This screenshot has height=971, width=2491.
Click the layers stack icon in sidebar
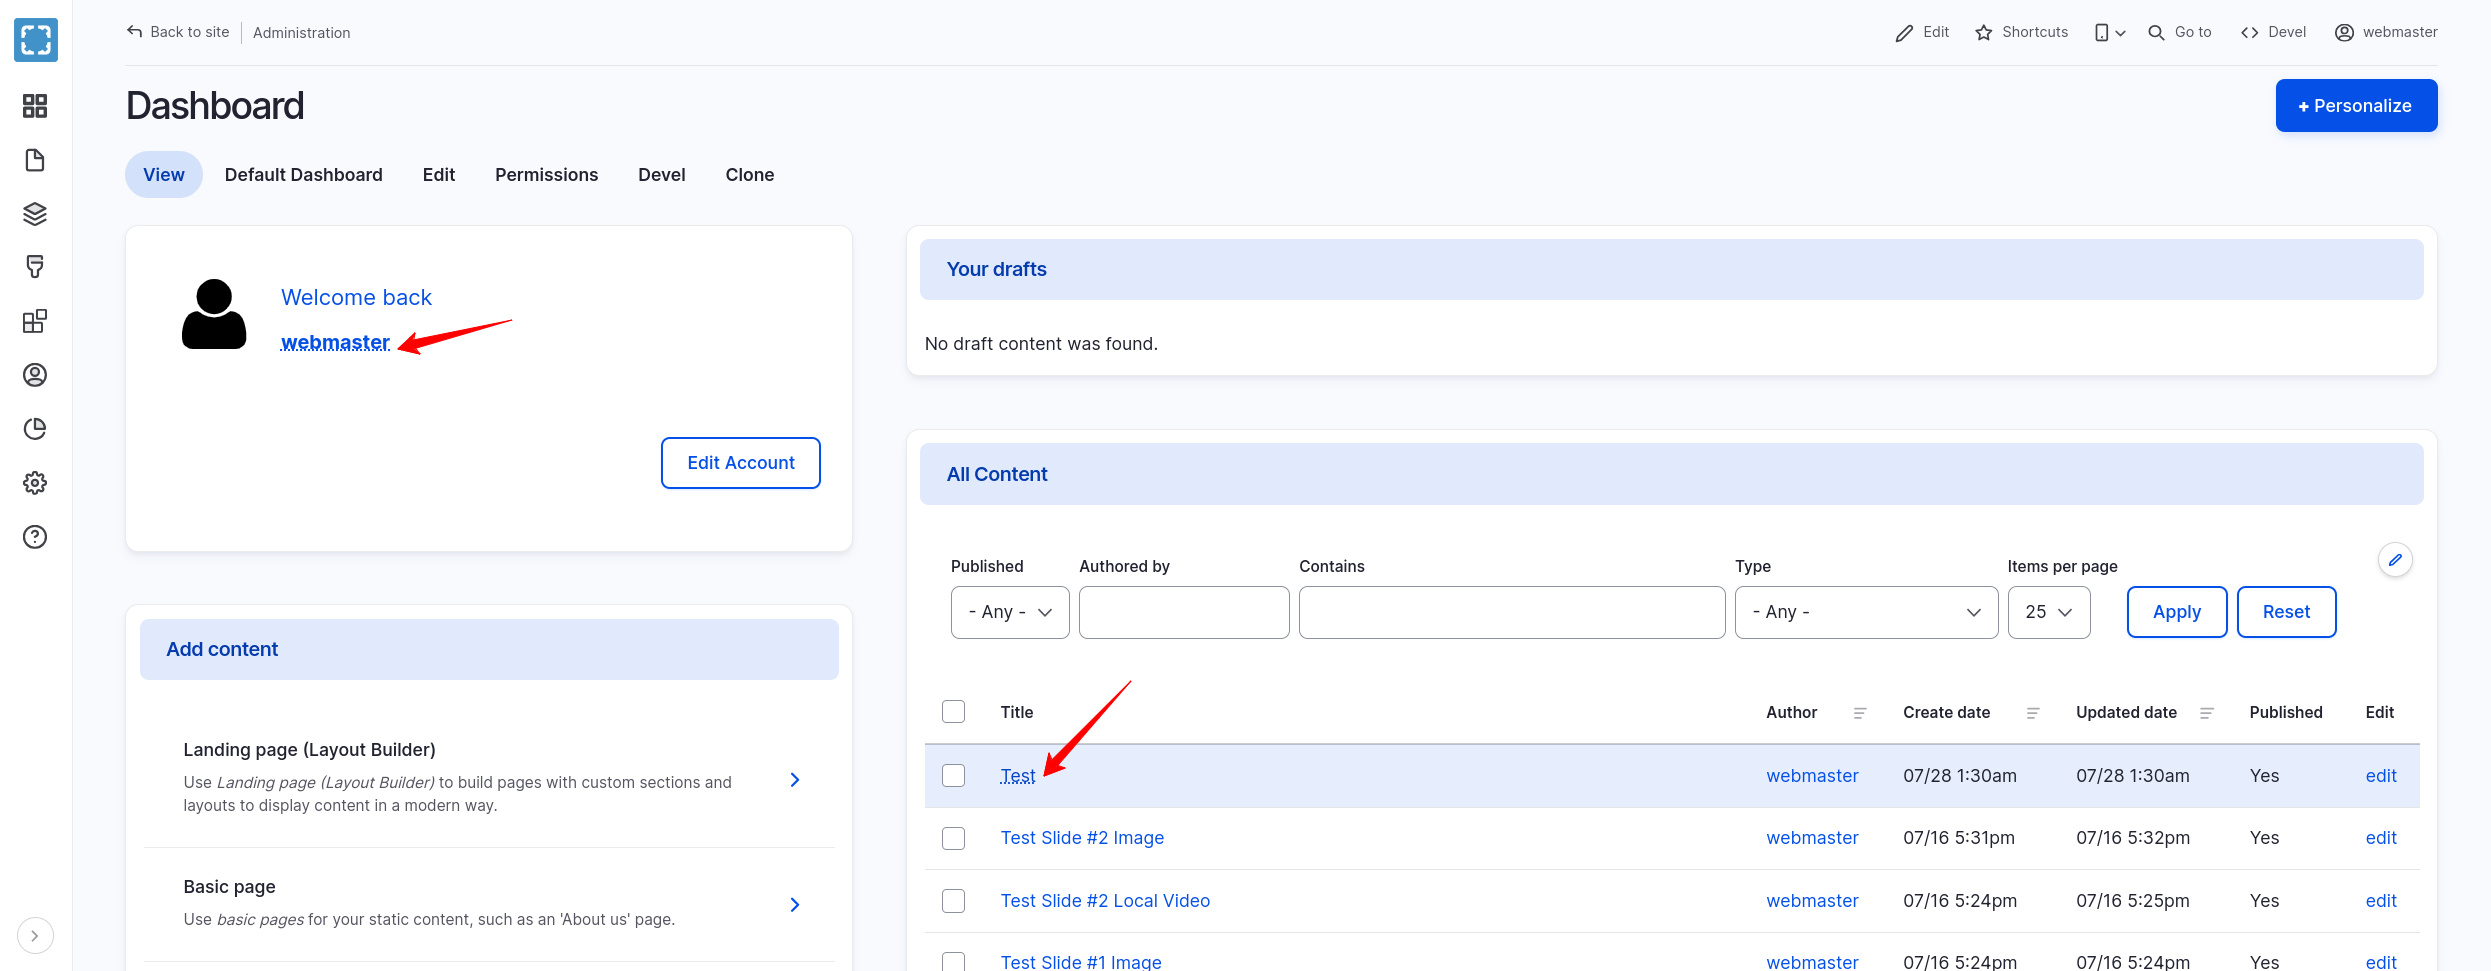point(35,214)
